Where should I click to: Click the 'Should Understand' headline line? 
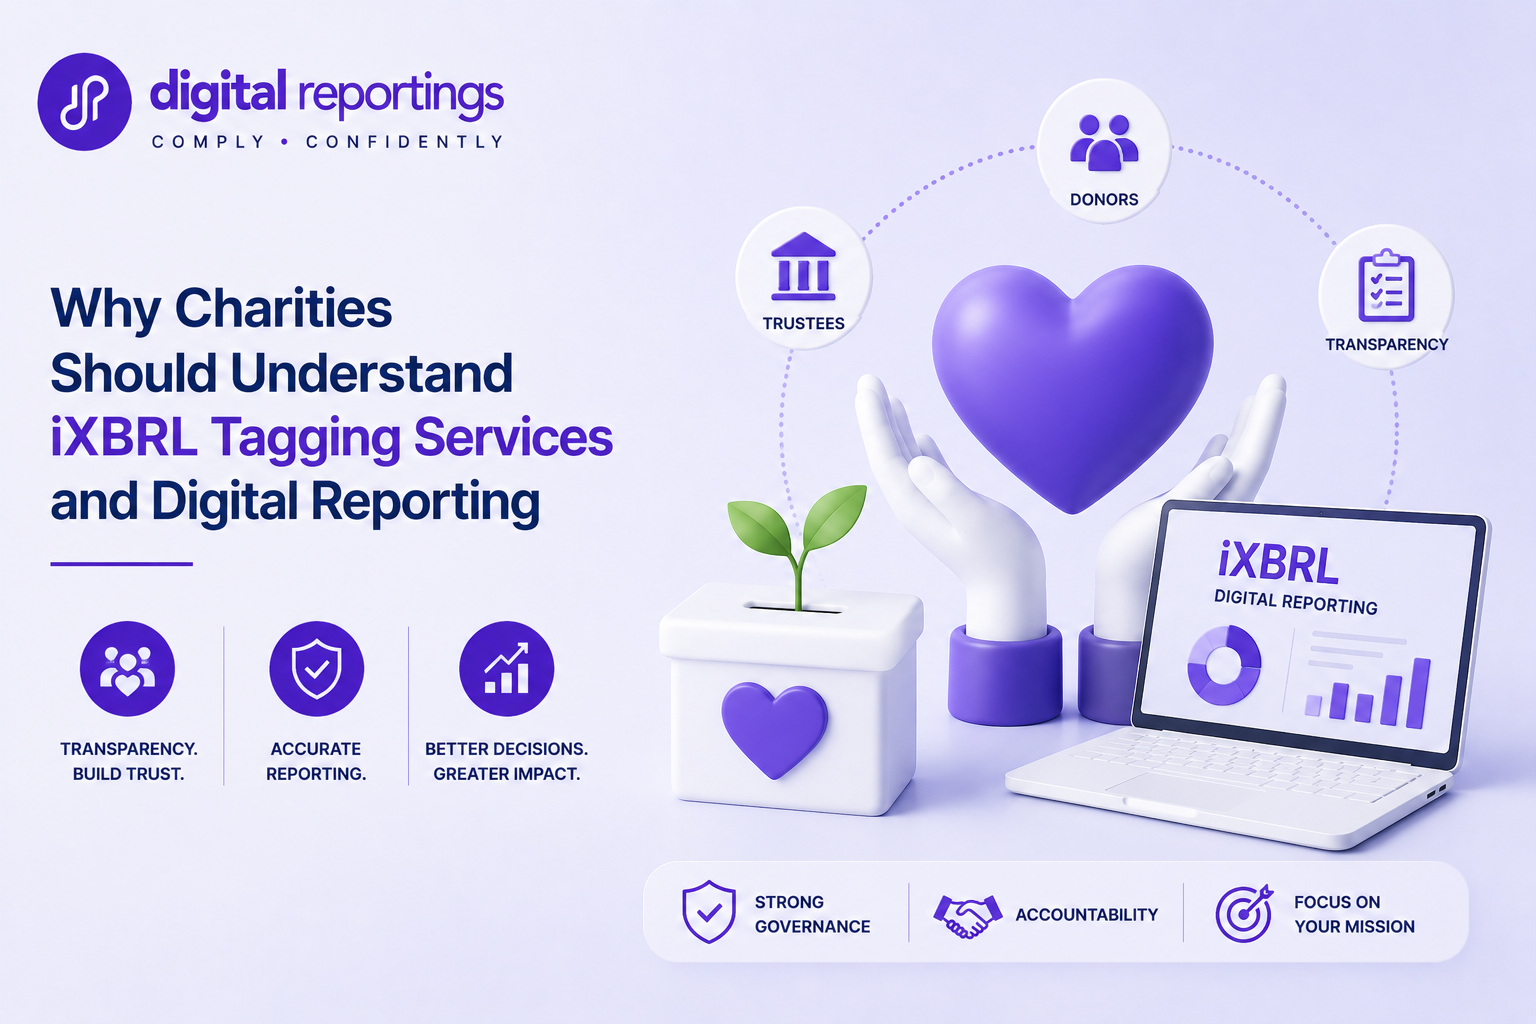282,373
